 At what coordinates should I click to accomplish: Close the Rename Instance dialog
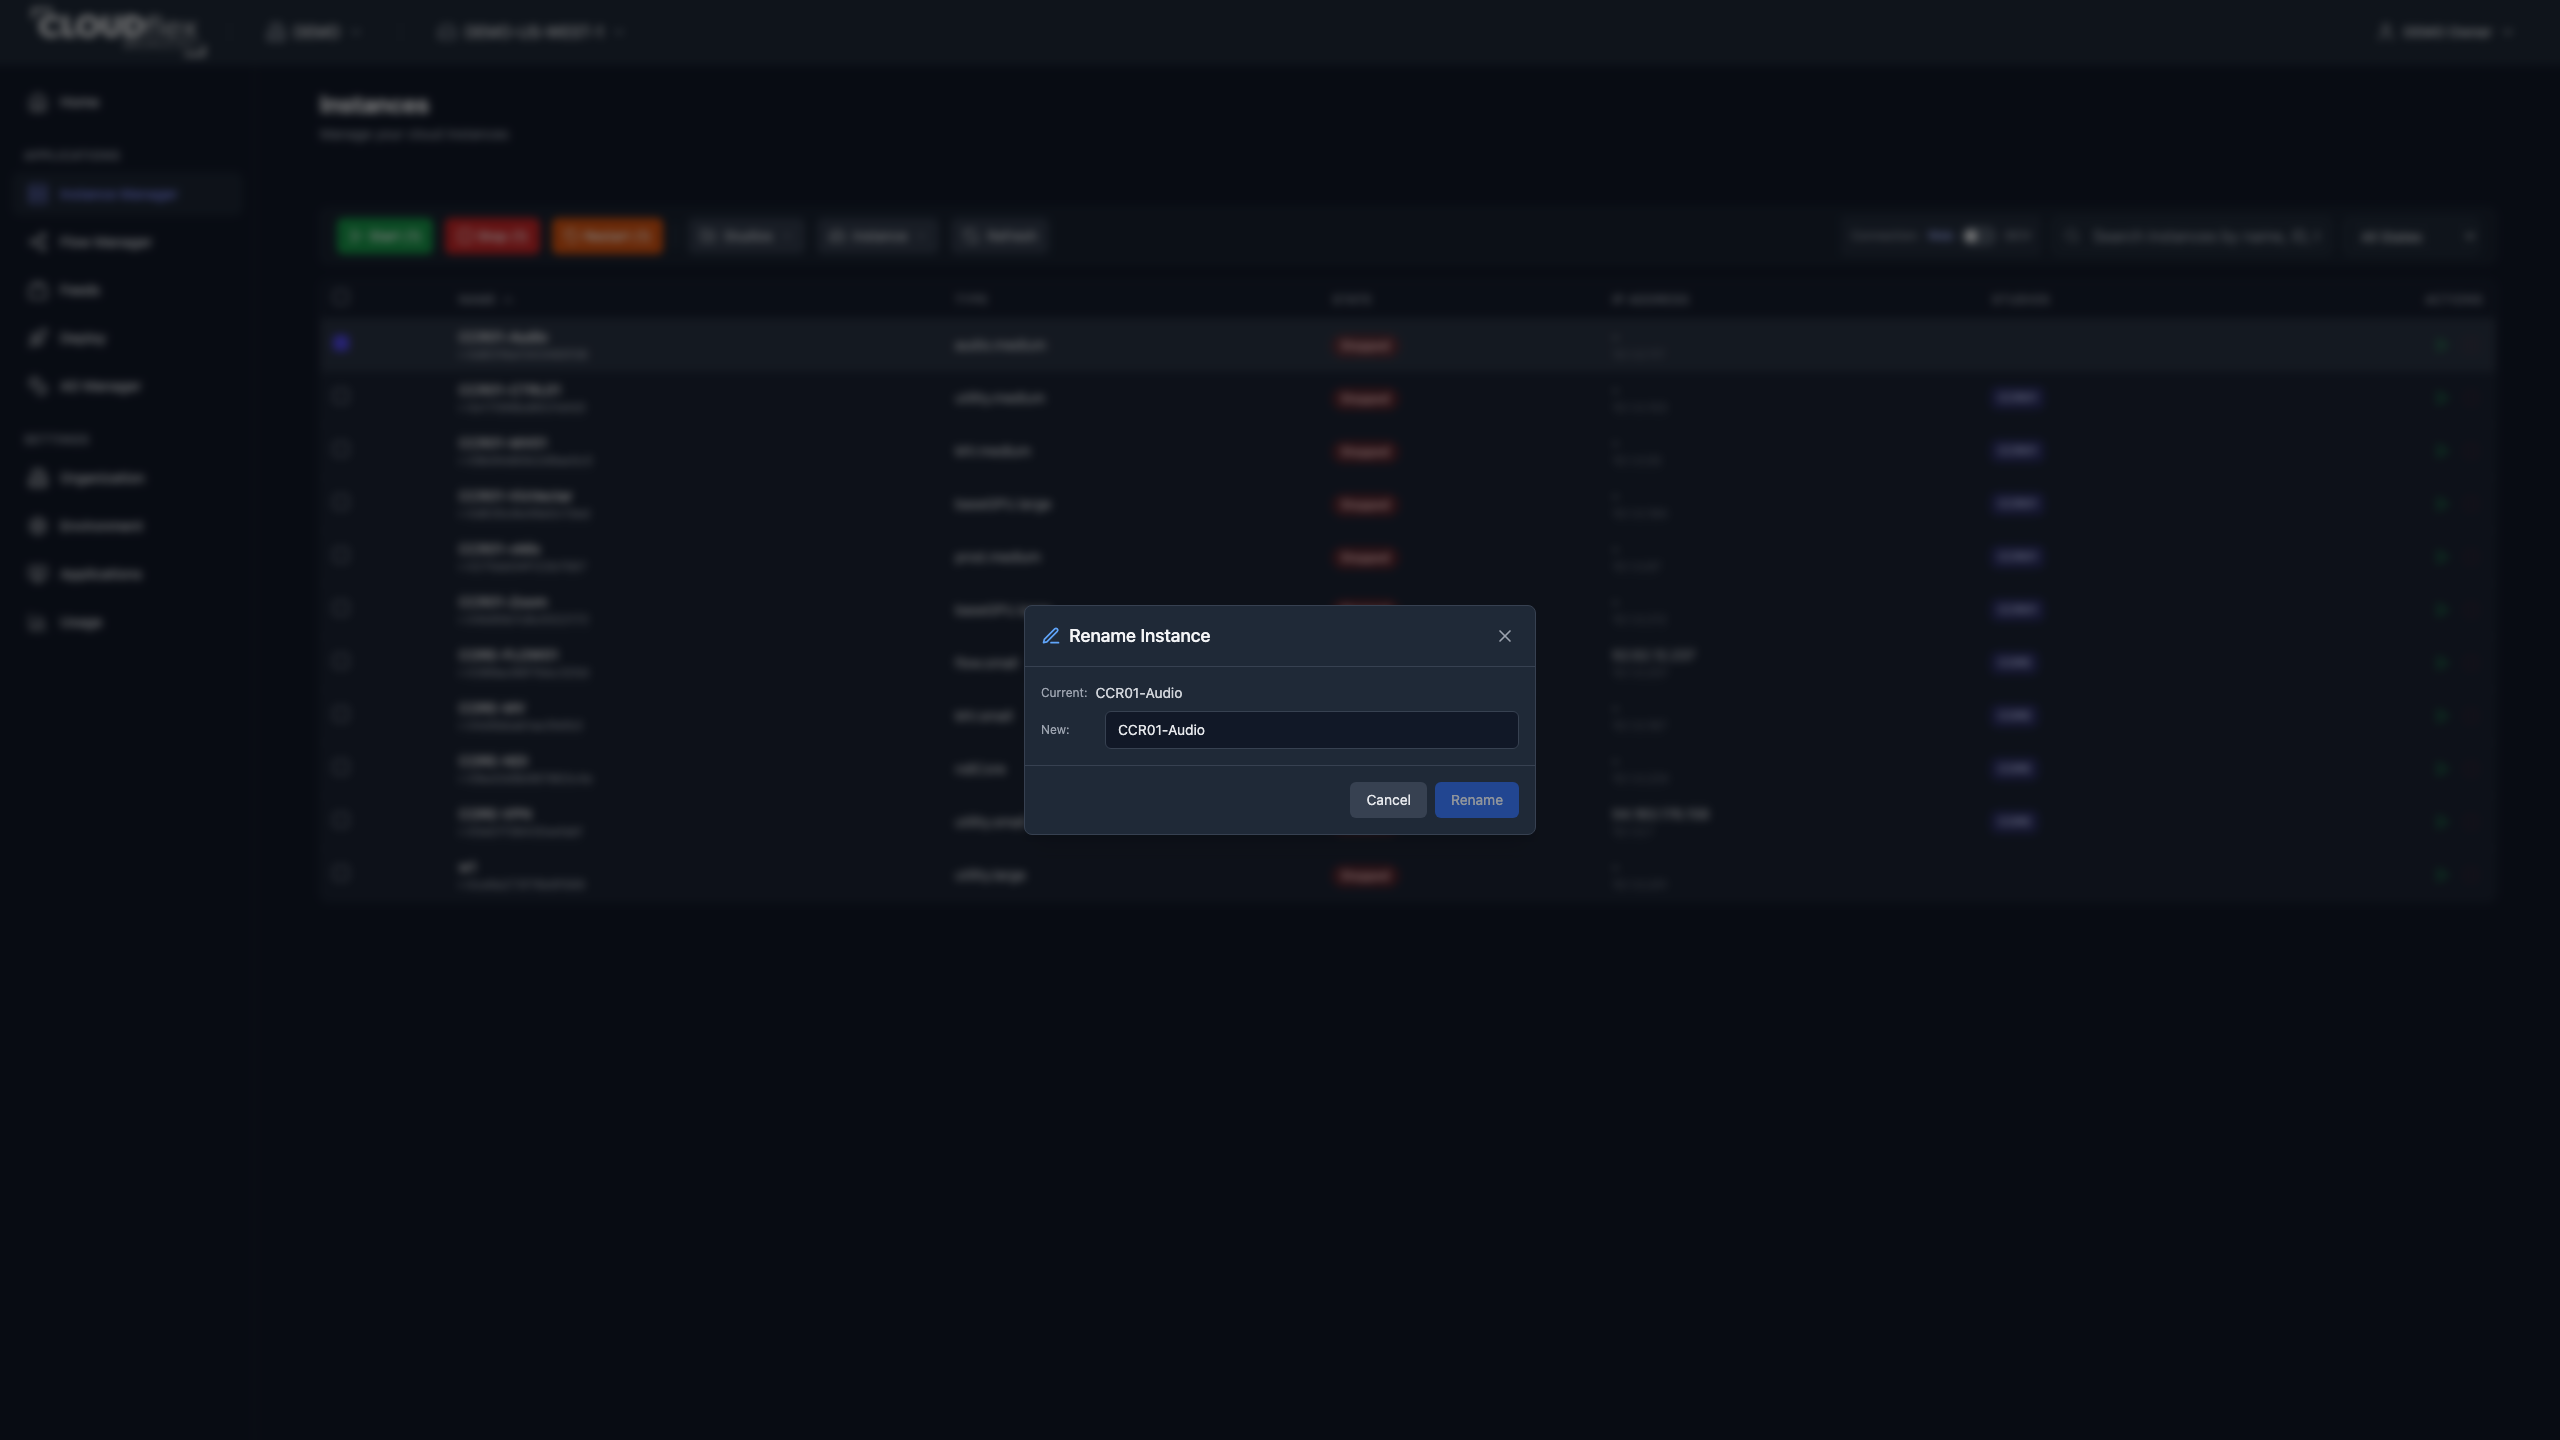tap(1505, 636)
